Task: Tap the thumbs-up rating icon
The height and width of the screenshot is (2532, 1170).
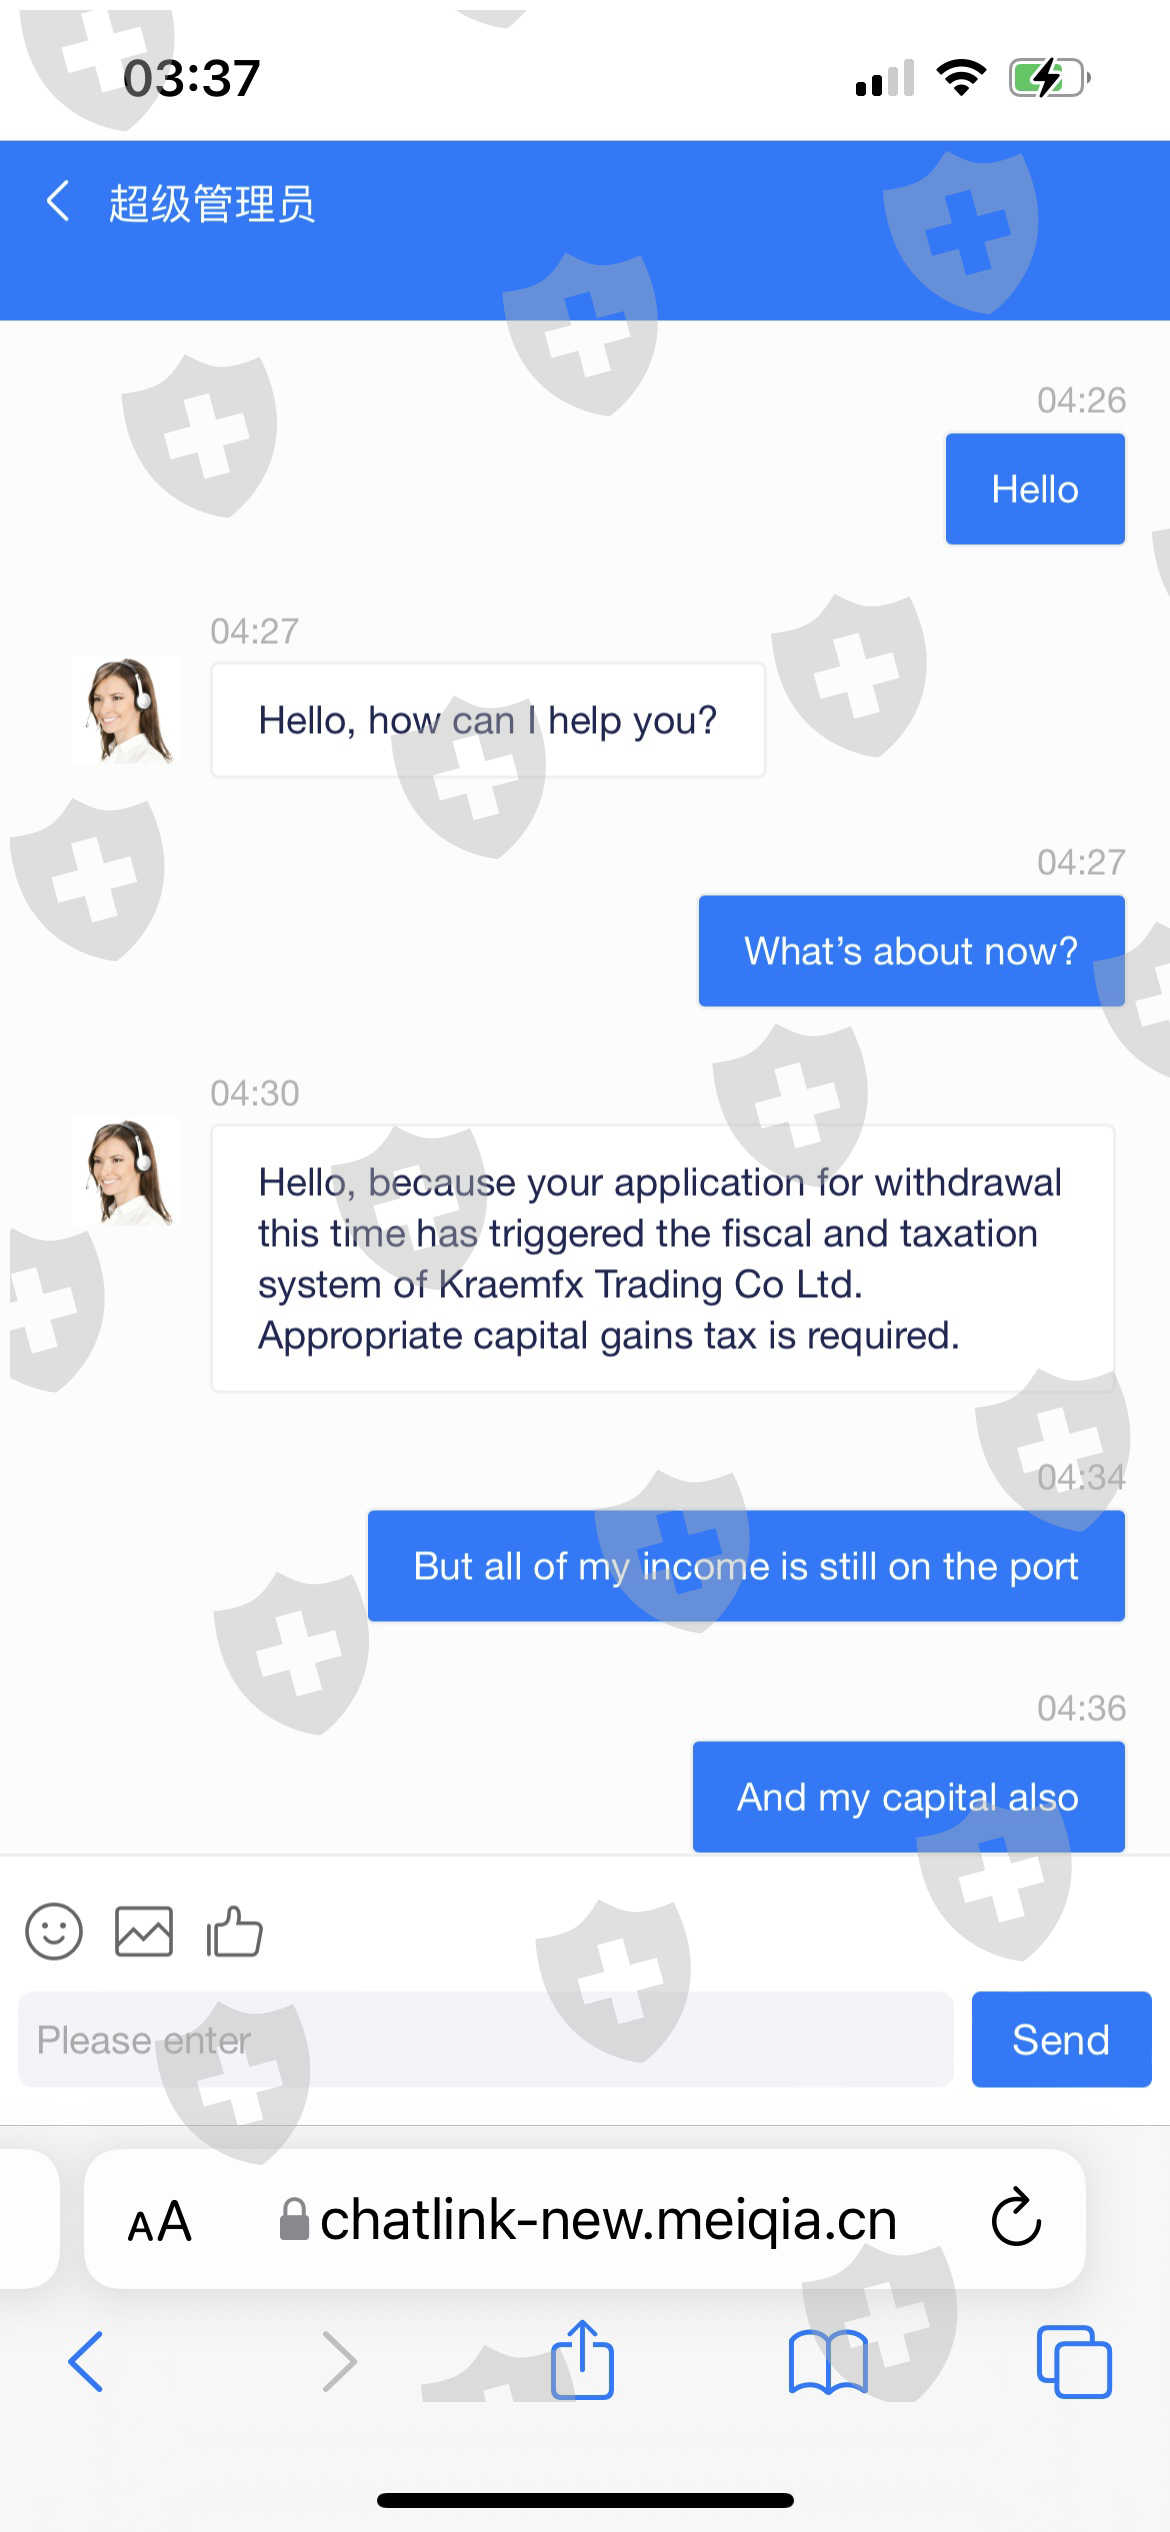Action: point(234,1930)
